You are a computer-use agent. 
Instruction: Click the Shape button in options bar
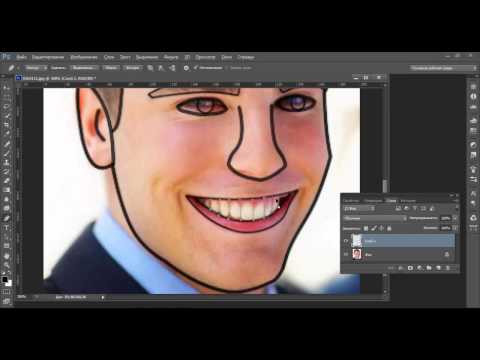[133, 68]
